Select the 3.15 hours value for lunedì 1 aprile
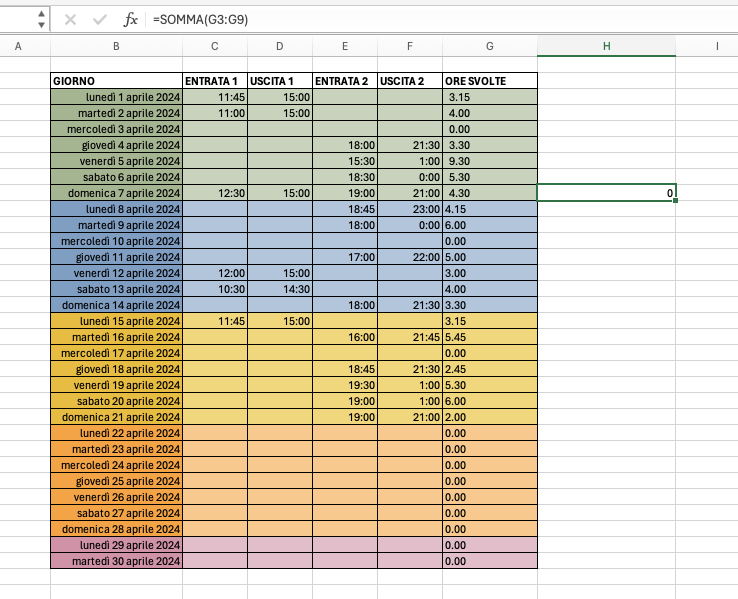738x599 pixels. tap(490, 97)
